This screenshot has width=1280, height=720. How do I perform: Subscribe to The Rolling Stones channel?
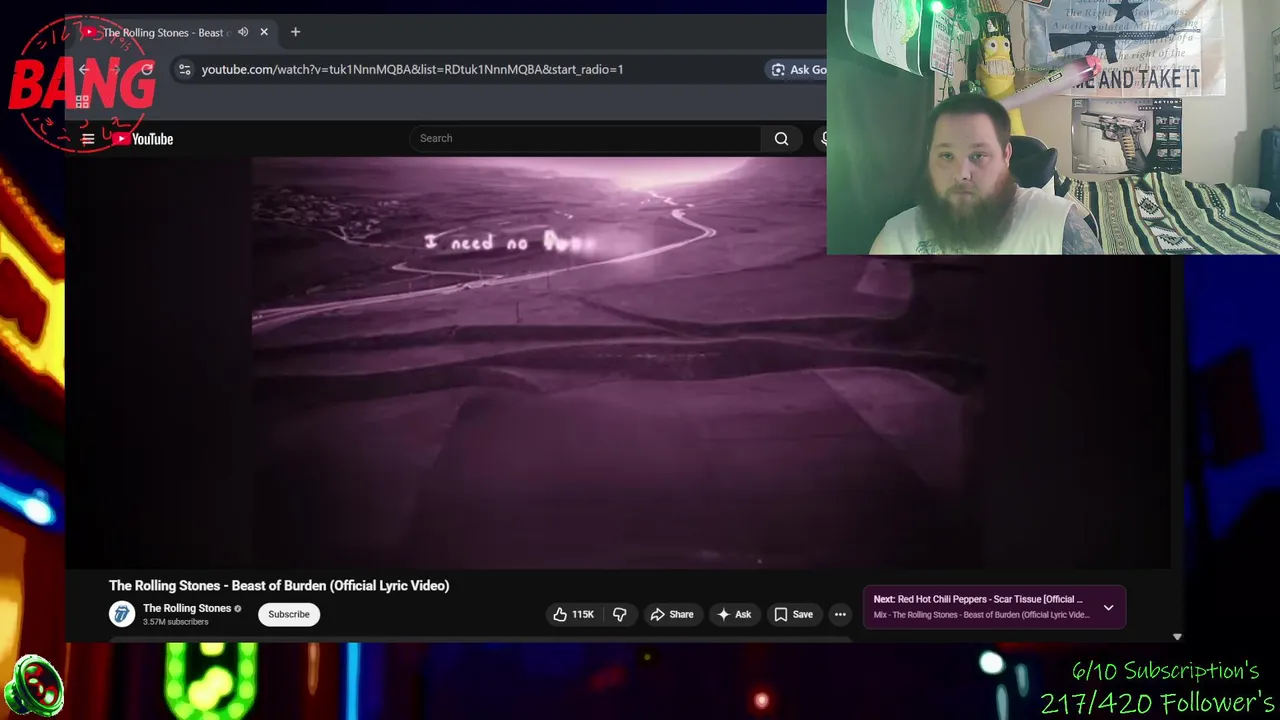tap(289, 614)
